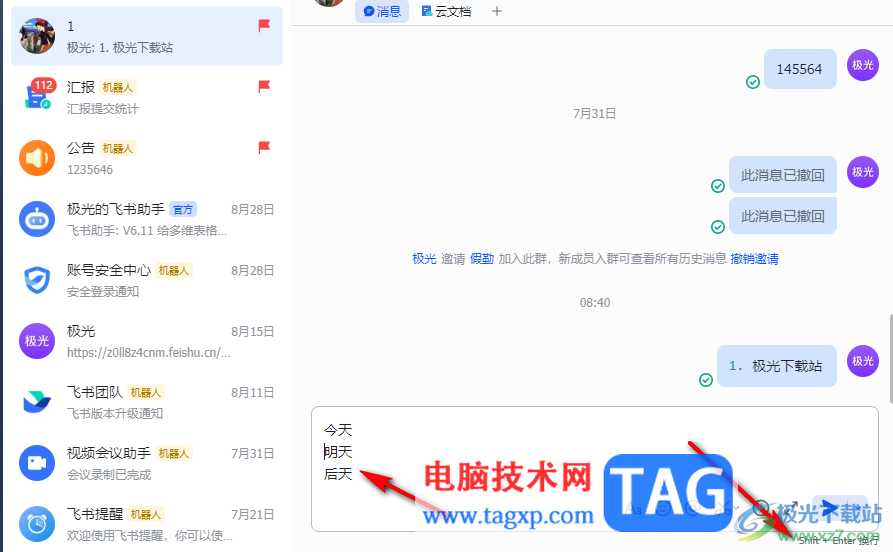Click the 8月11日 date on 飞书团队 chat

252,392
